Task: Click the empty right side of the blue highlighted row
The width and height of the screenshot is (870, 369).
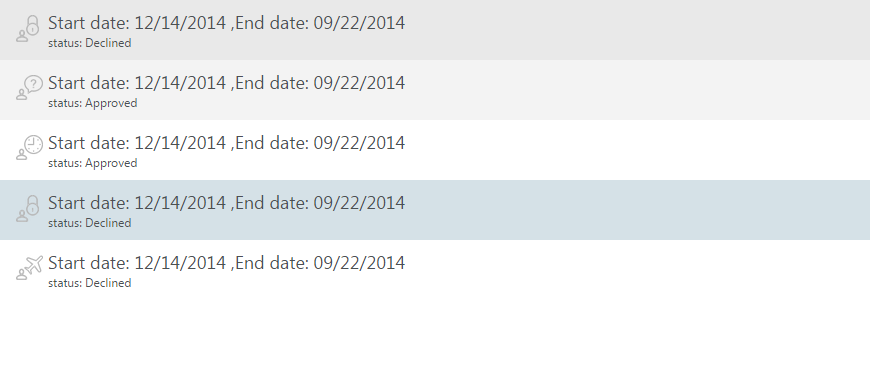Action: coord(638,210)
